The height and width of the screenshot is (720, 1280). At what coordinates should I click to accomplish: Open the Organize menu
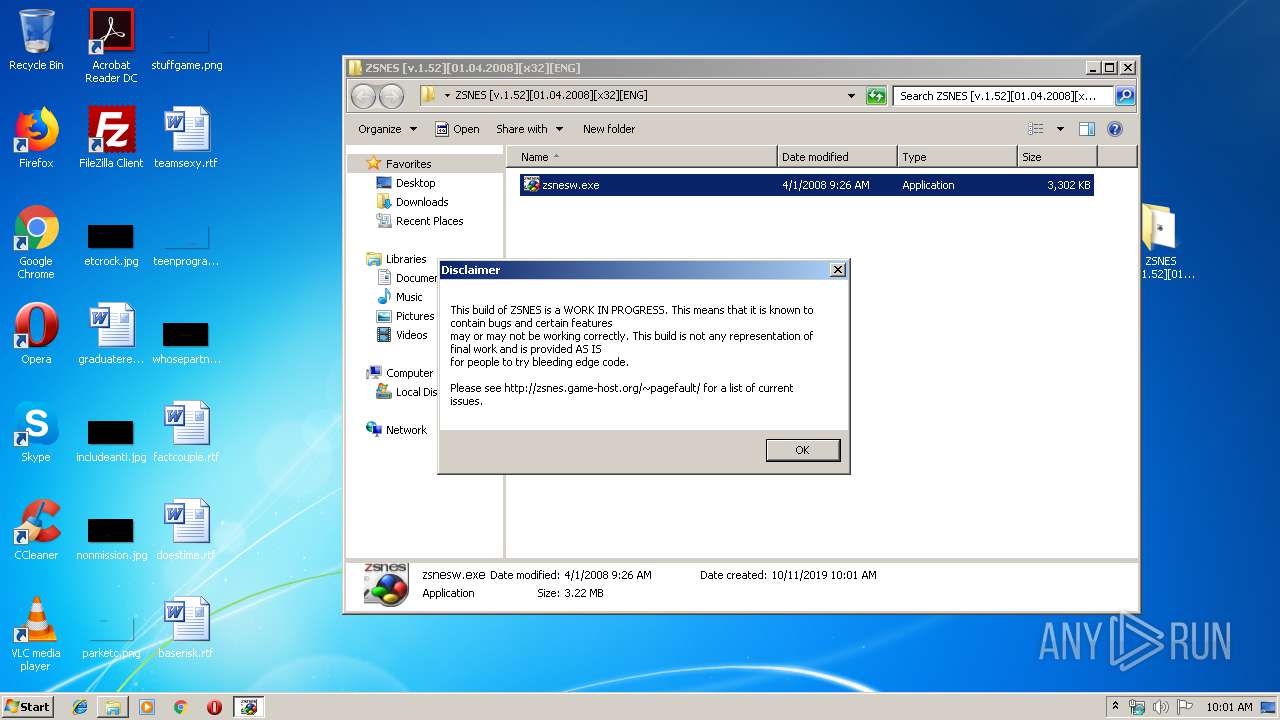click(x=387, y=129)
